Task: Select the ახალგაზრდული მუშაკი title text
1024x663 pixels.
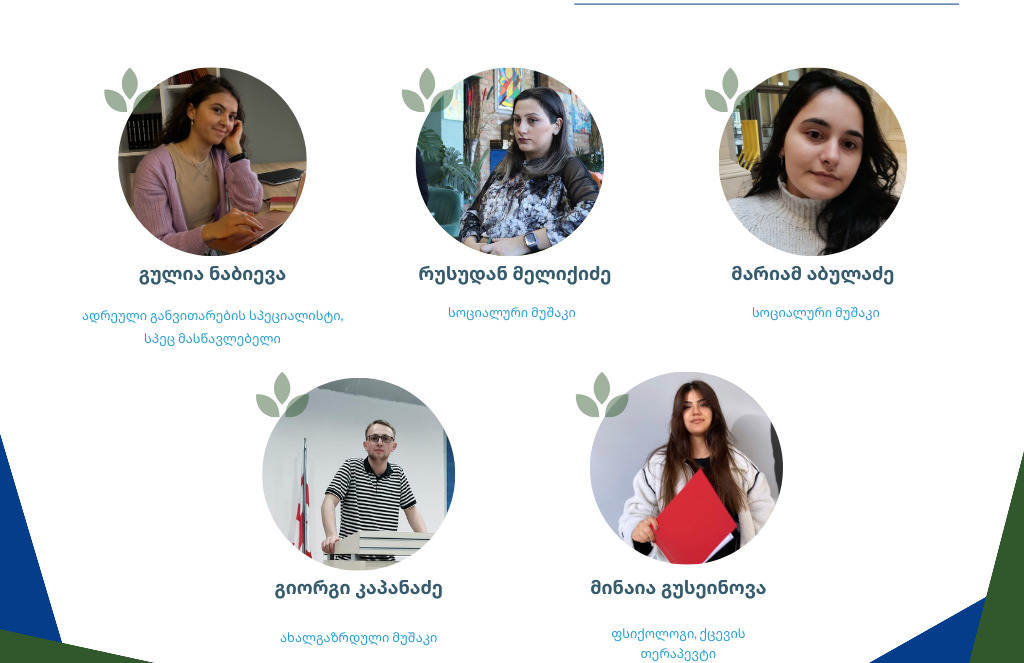Action: [359, 638]
